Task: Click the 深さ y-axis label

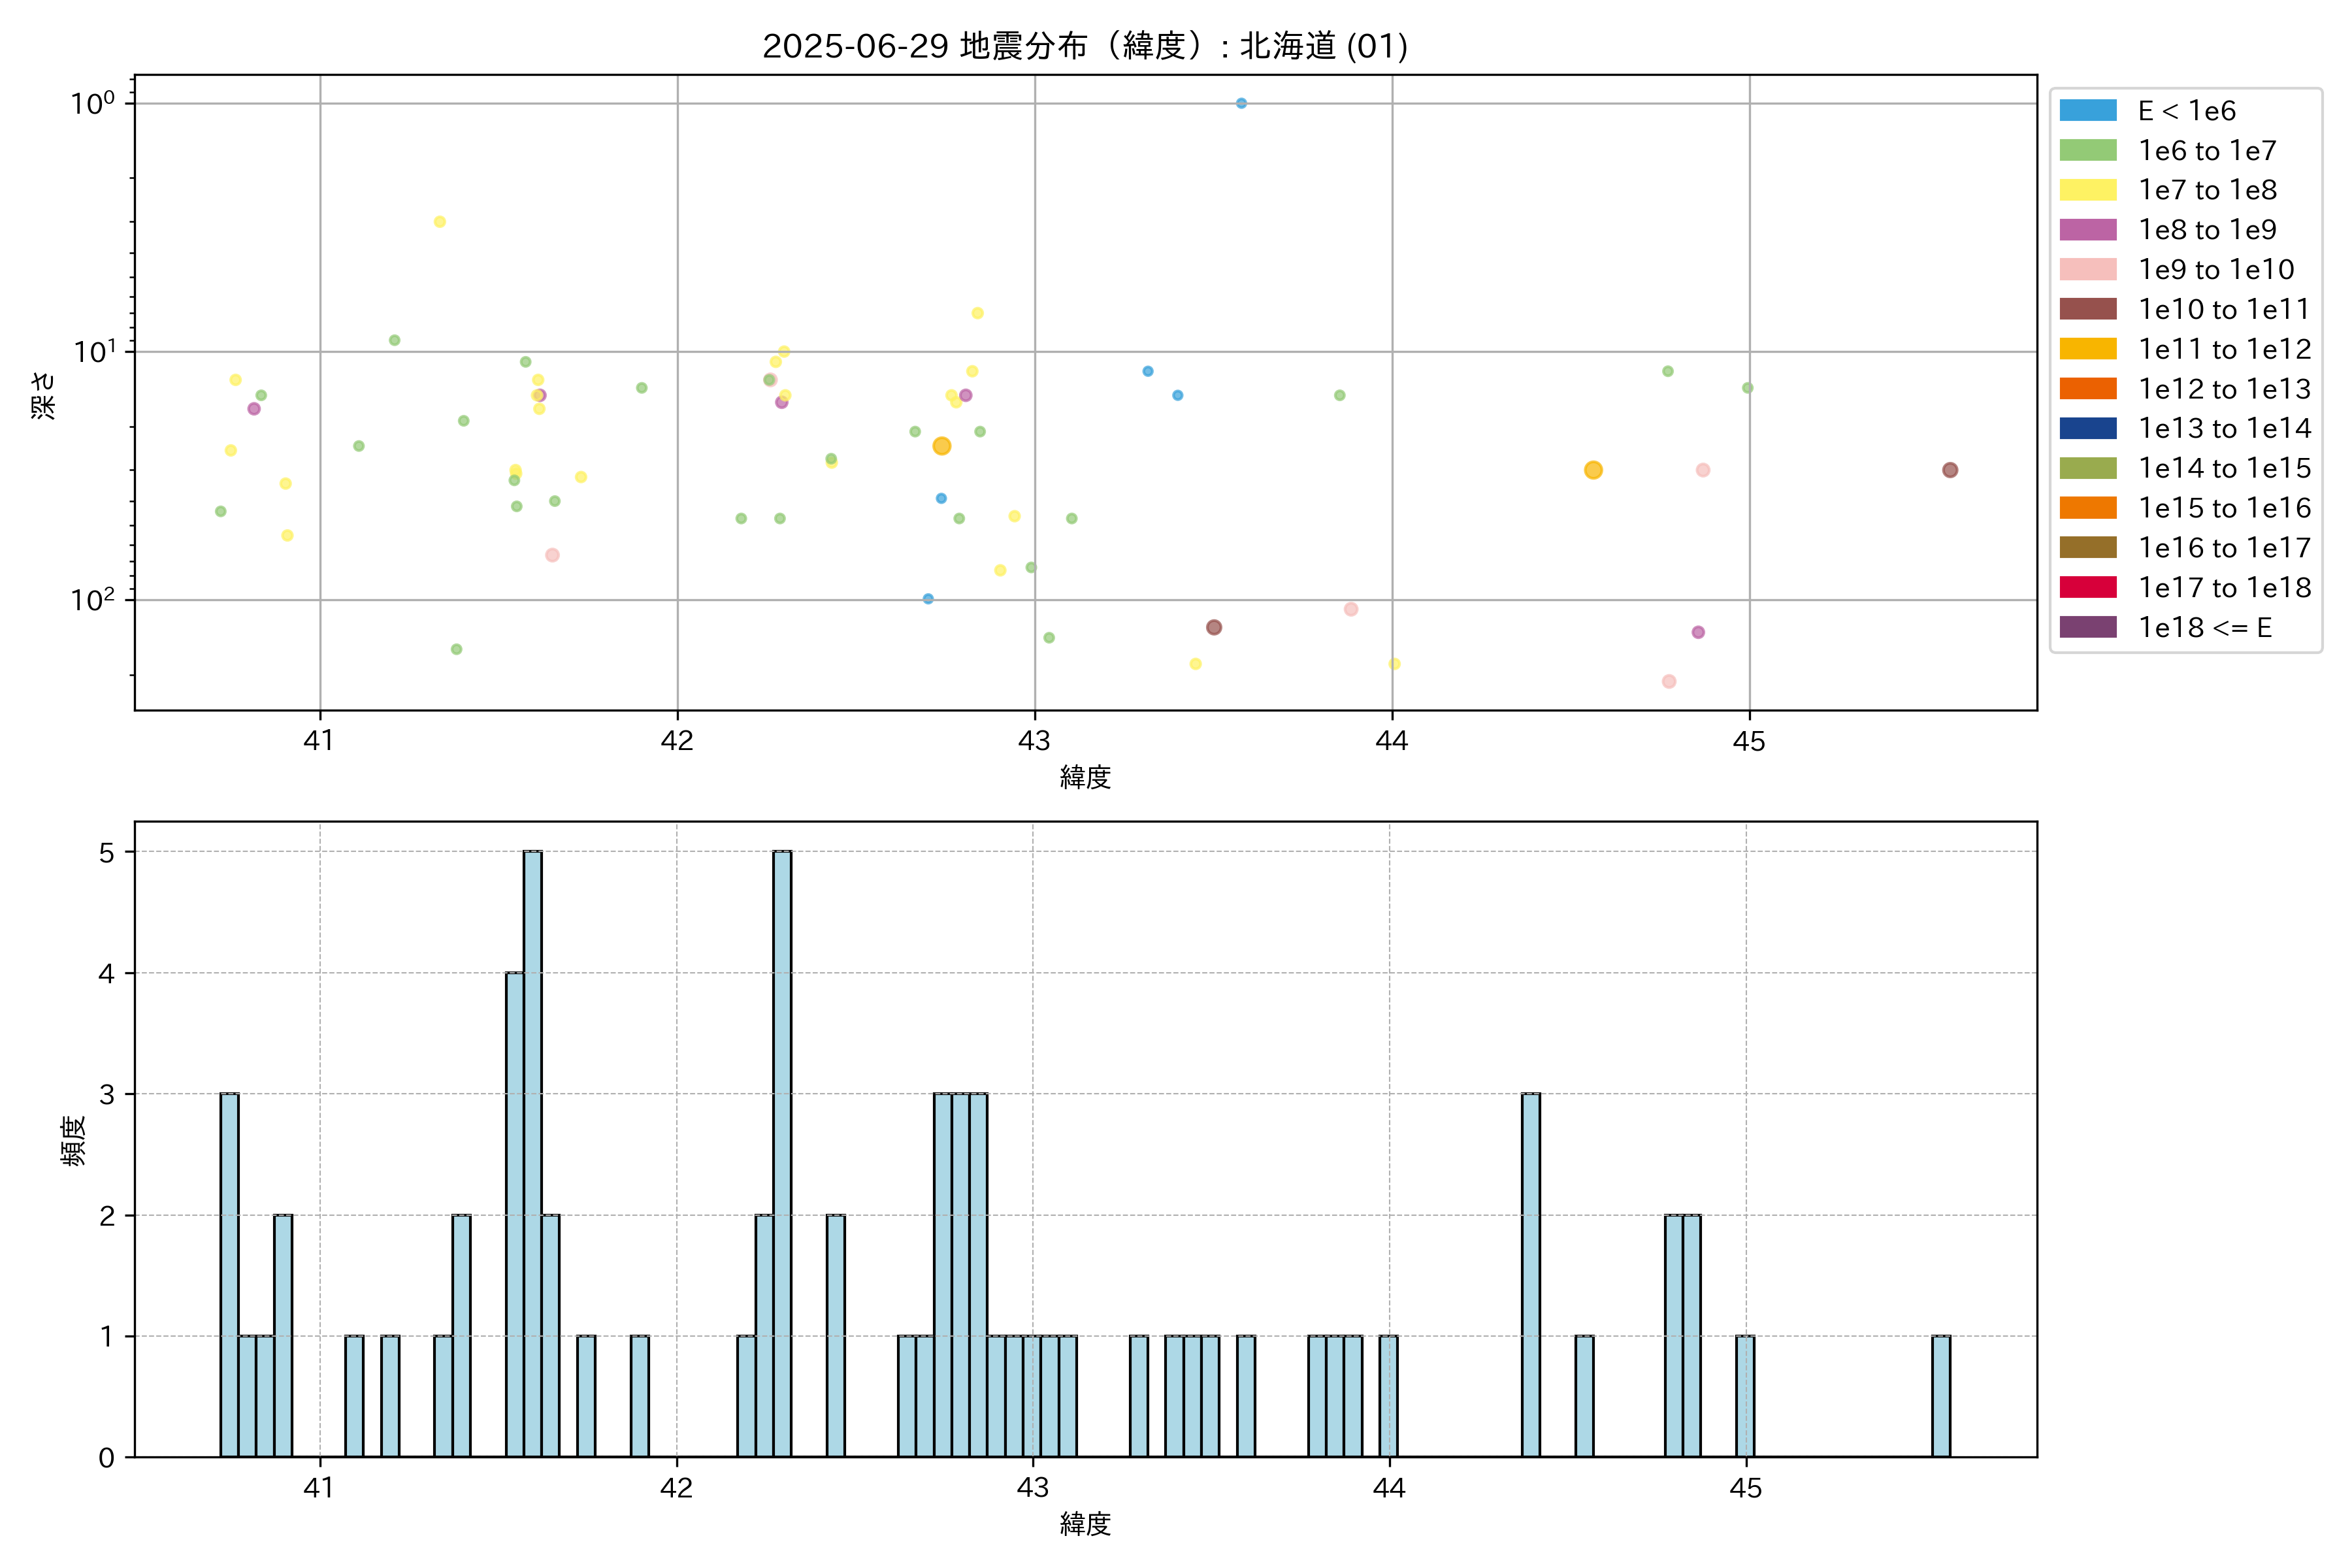Action: 44,395
